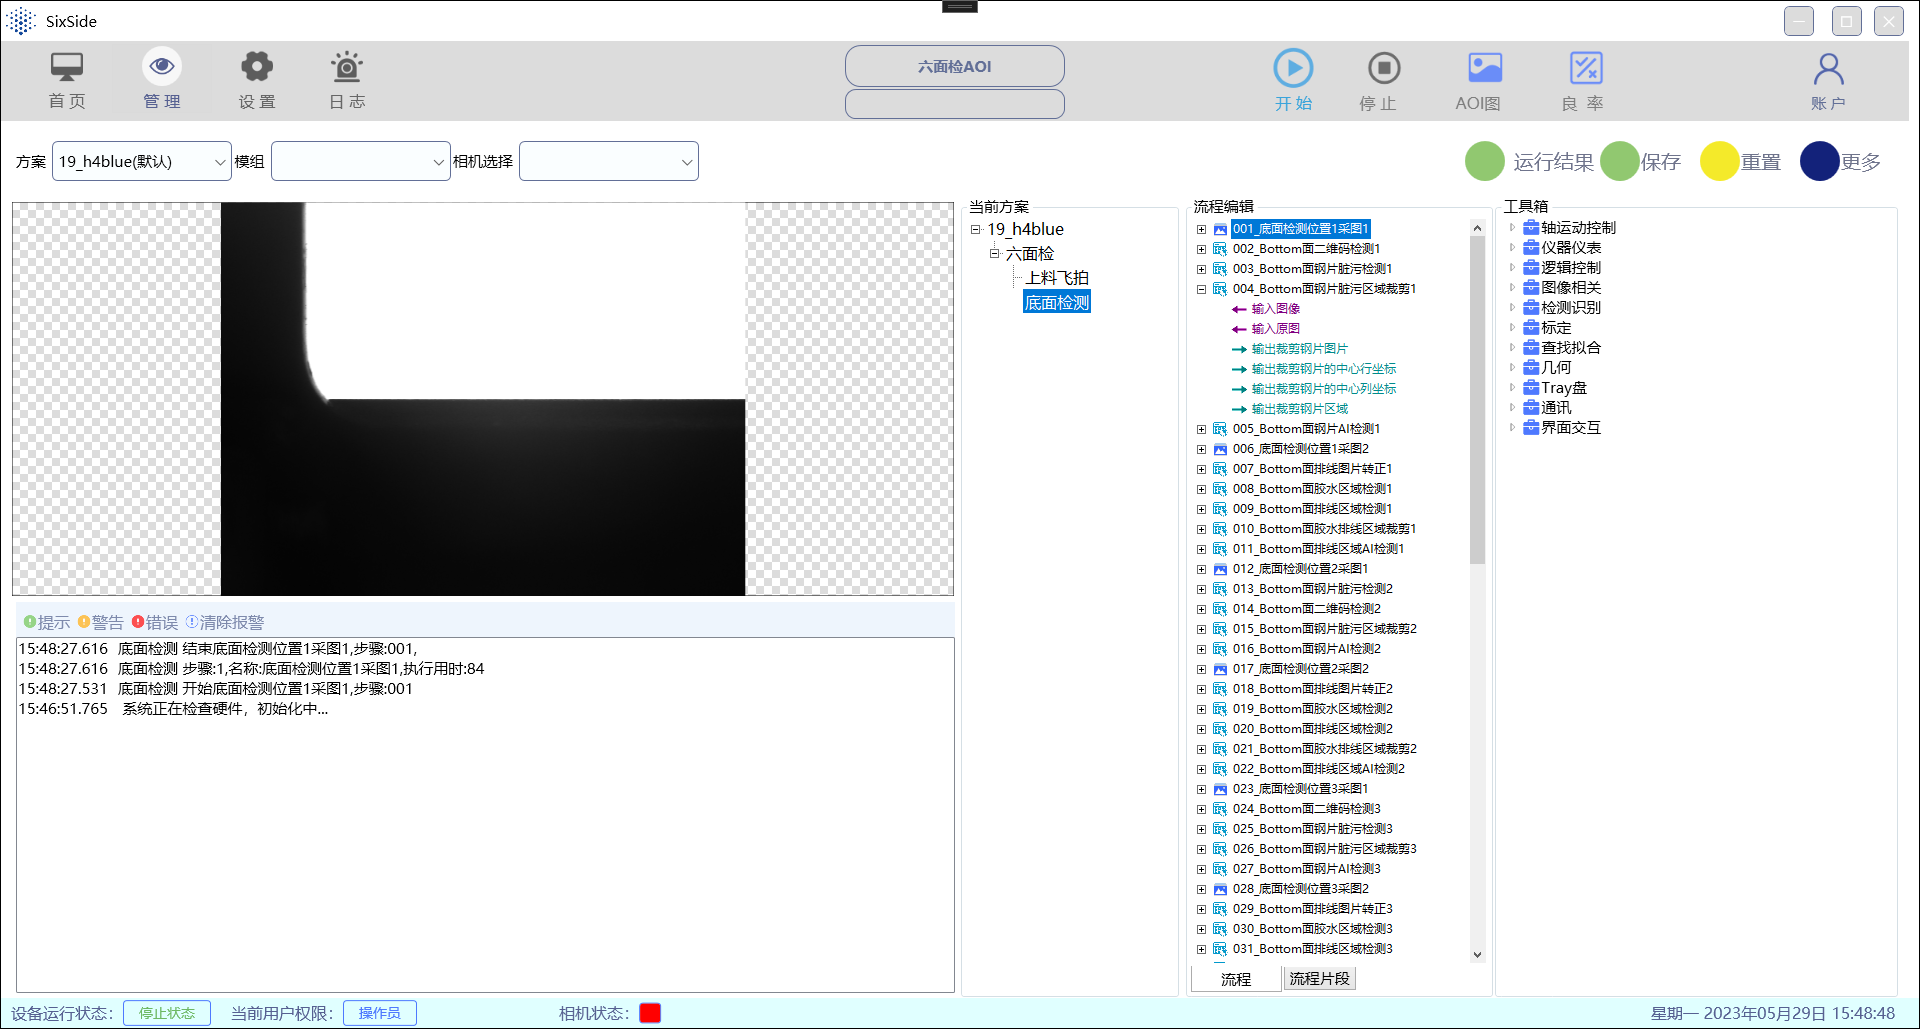1920x1029 pixels.
Task: Click camera icon of step 012_底面检测位置2采图1
Action: (x=1220, y=569)
